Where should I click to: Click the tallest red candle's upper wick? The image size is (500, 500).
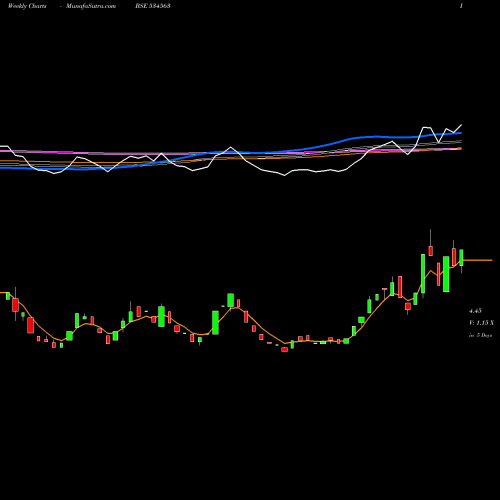point(430,237)
